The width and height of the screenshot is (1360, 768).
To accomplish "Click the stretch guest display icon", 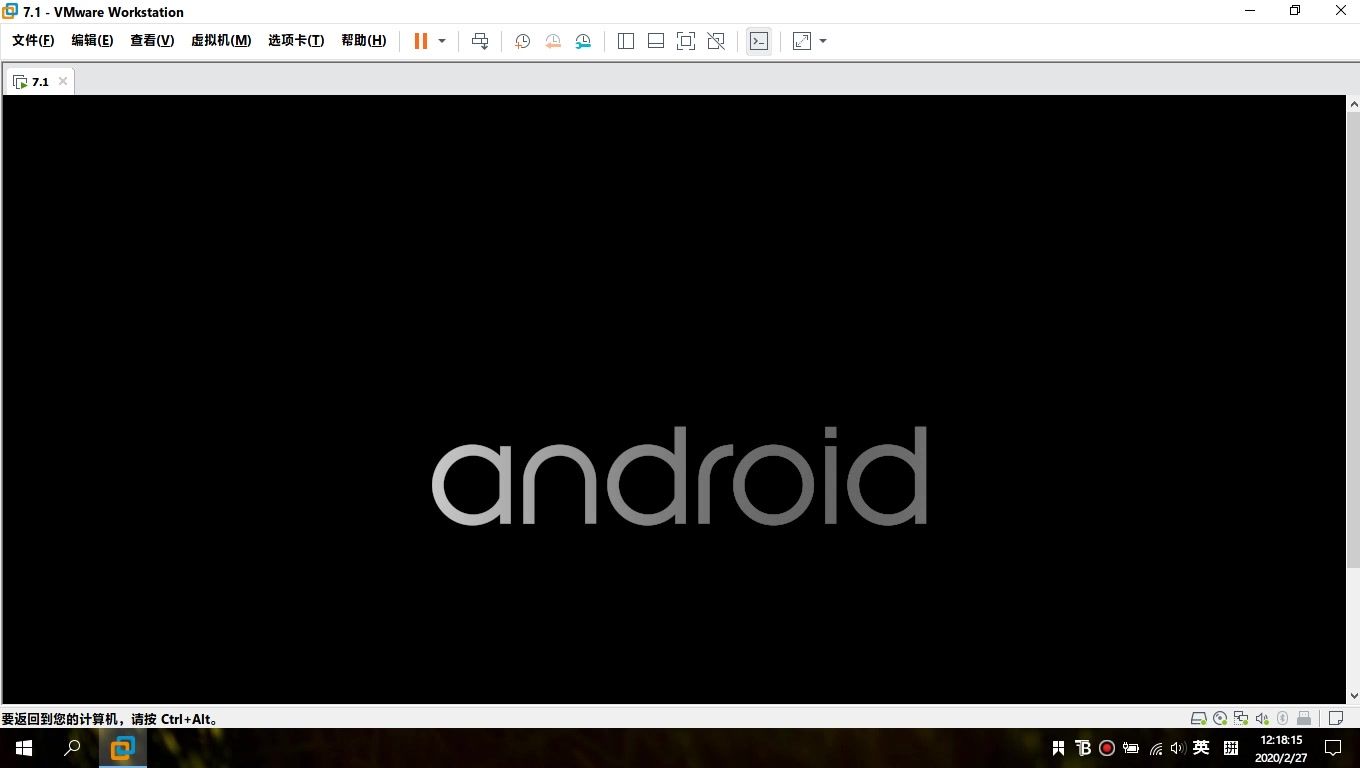I will click(x=802, y=41).
